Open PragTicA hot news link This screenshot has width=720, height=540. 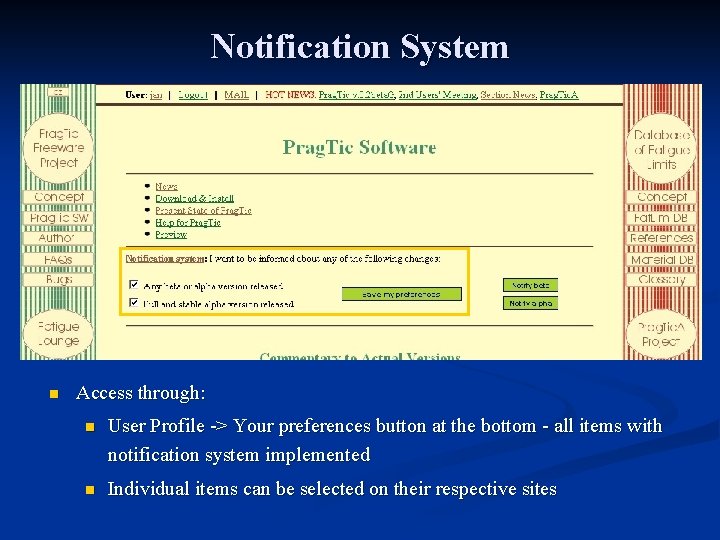(559, 95)
